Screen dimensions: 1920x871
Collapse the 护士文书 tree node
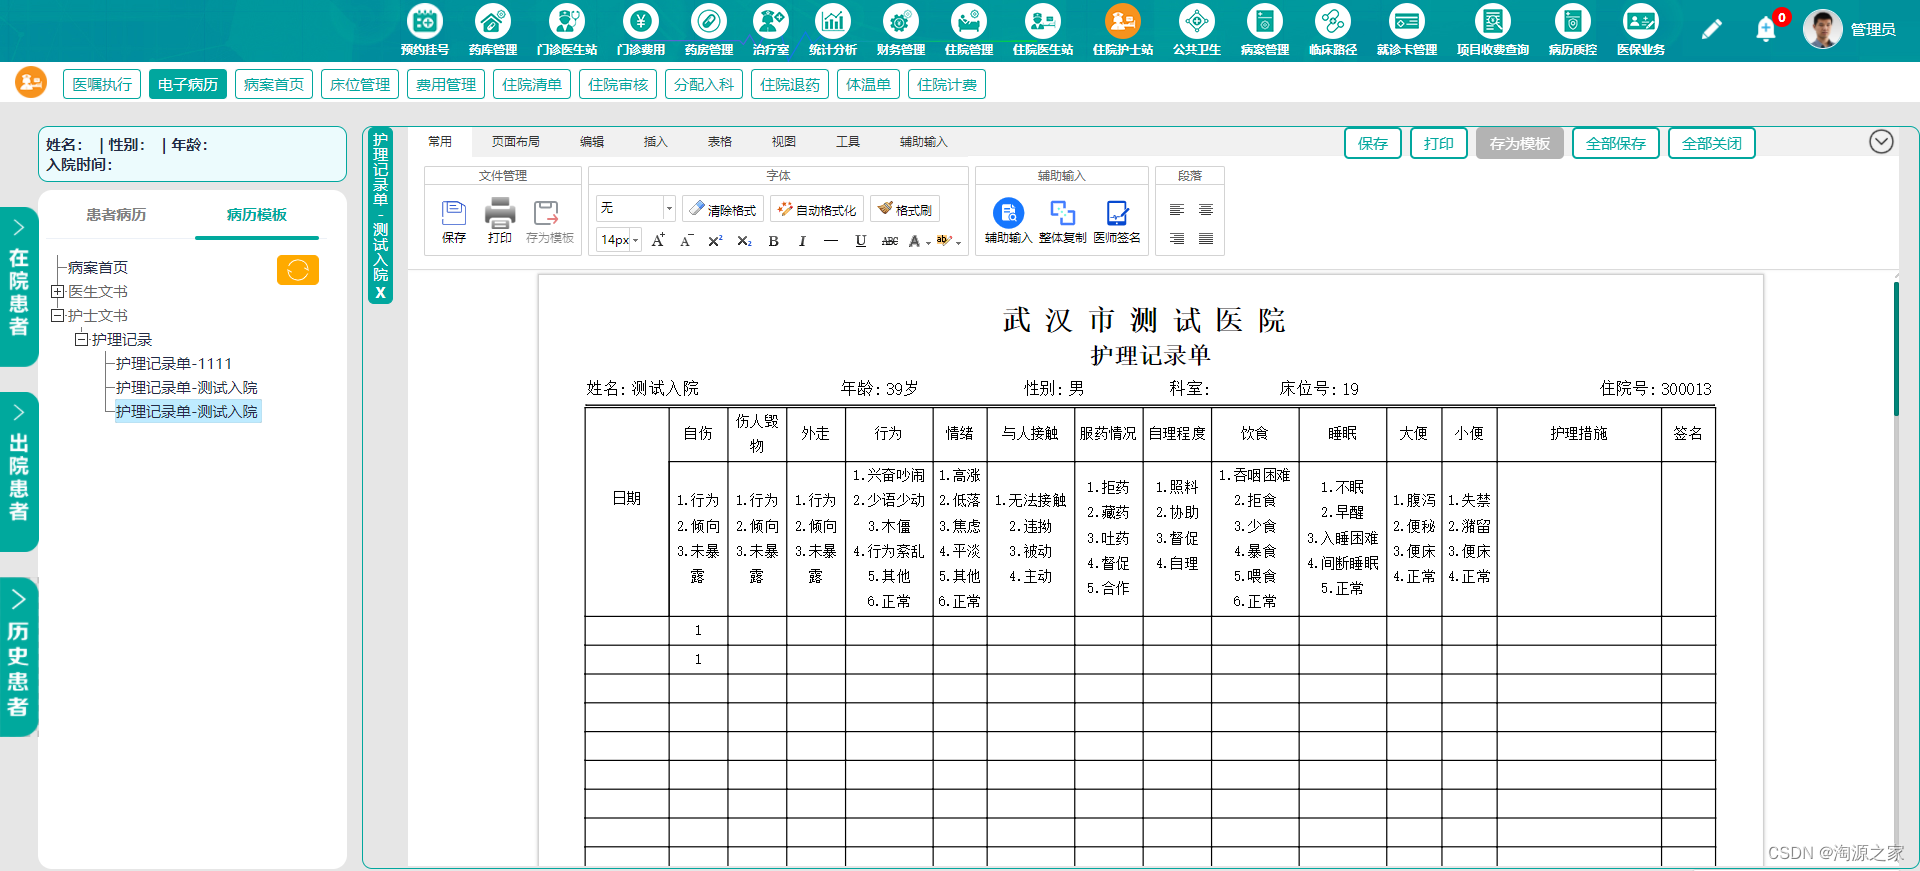58,316
